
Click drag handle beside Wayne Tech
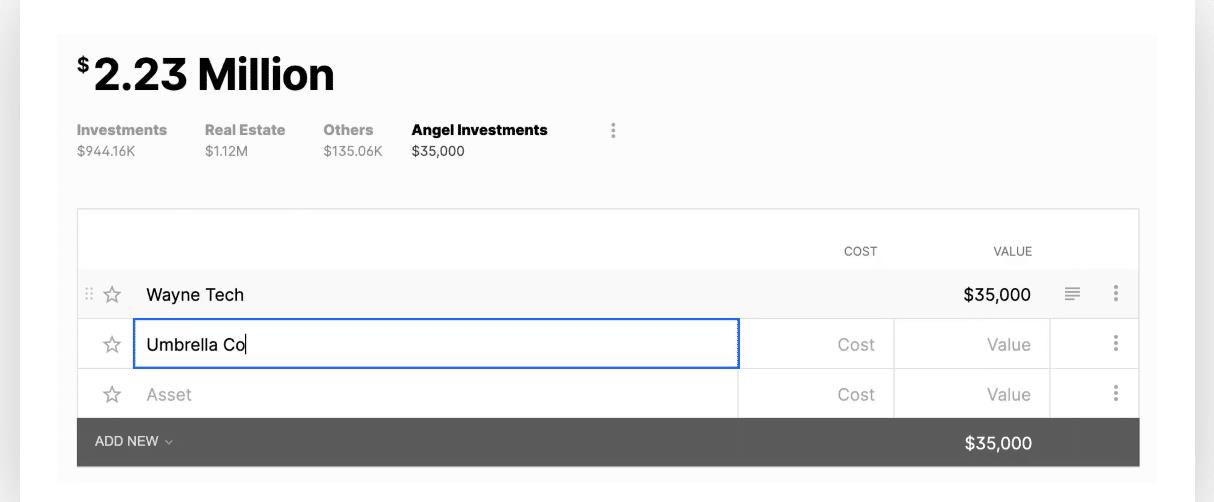click(89, 294)
